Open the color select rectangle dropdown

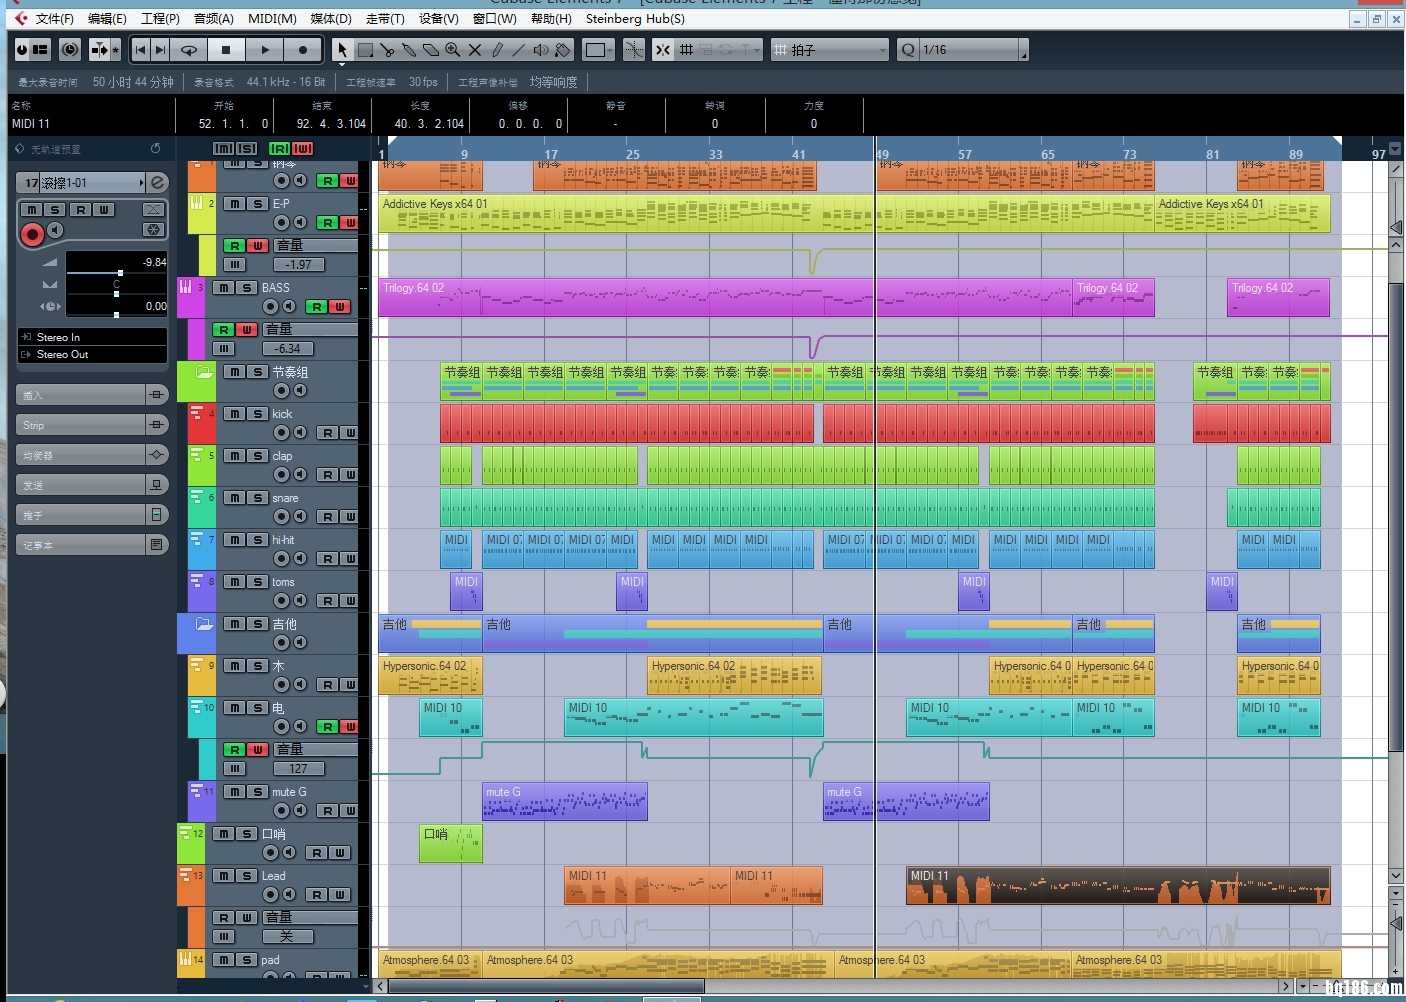pos(598,49)
